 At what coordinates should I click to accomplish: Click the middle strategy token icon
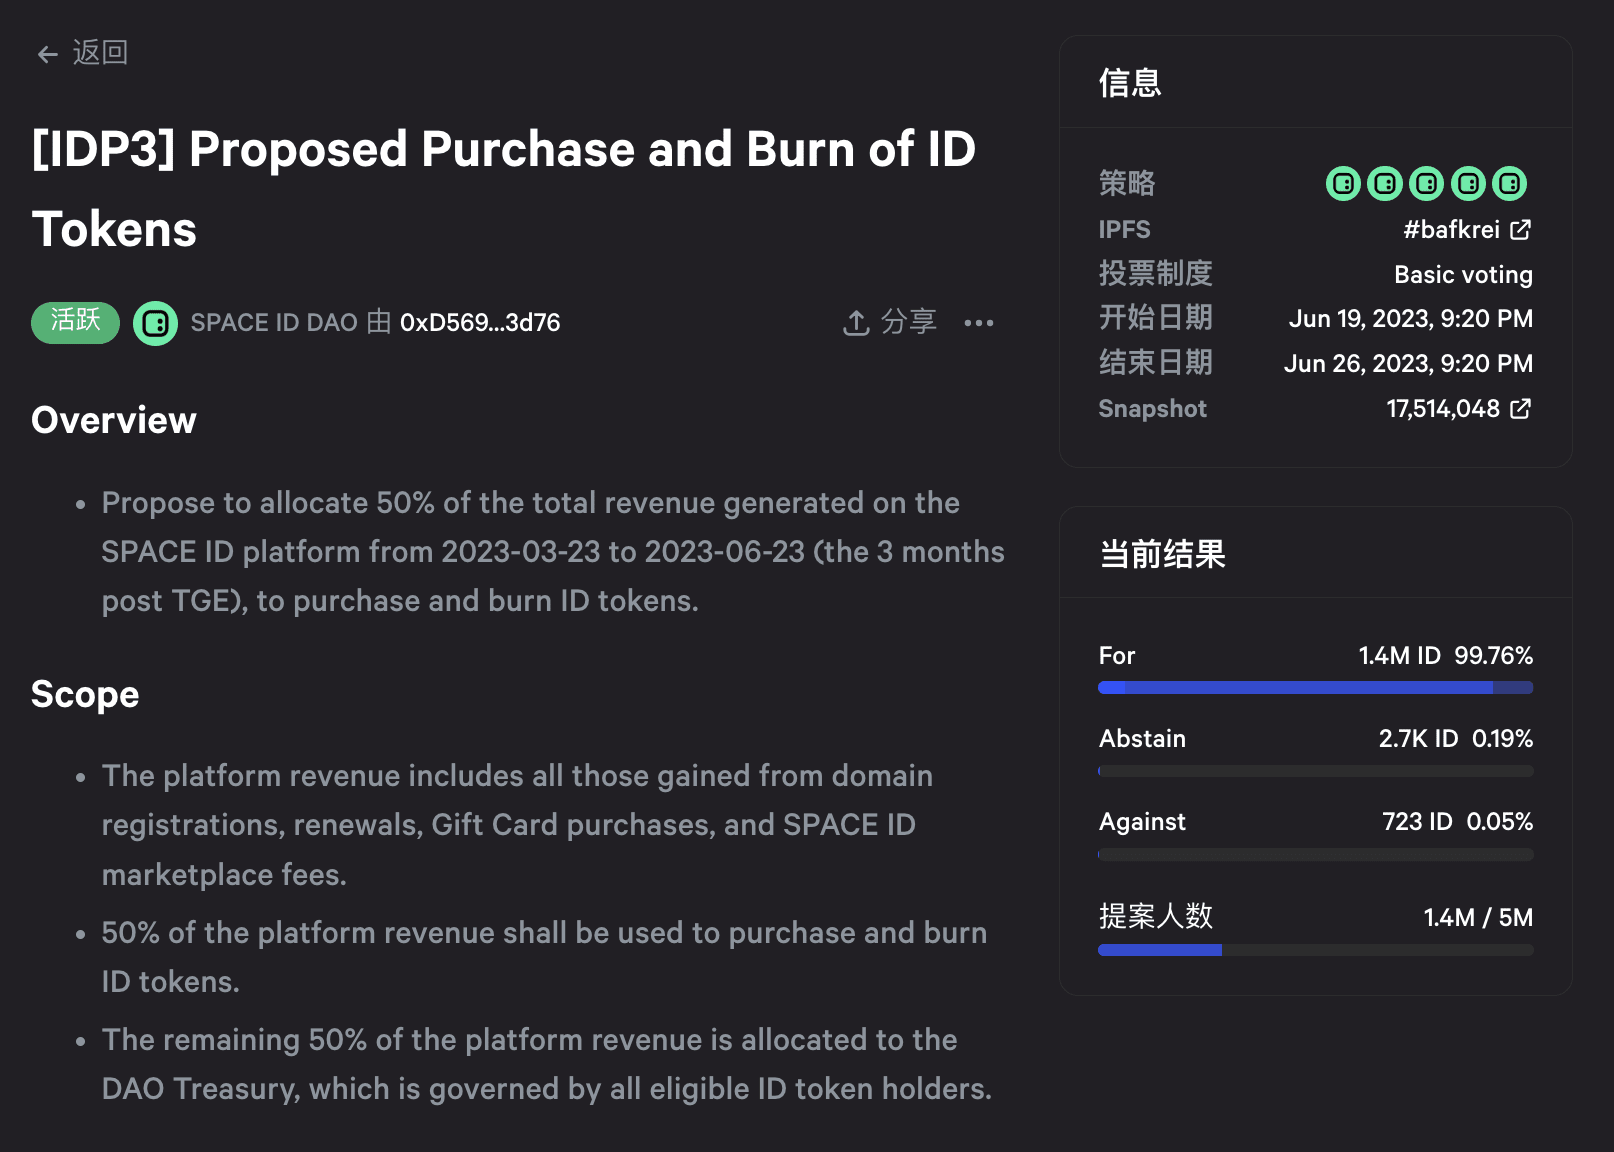(x=1426, y=183)
